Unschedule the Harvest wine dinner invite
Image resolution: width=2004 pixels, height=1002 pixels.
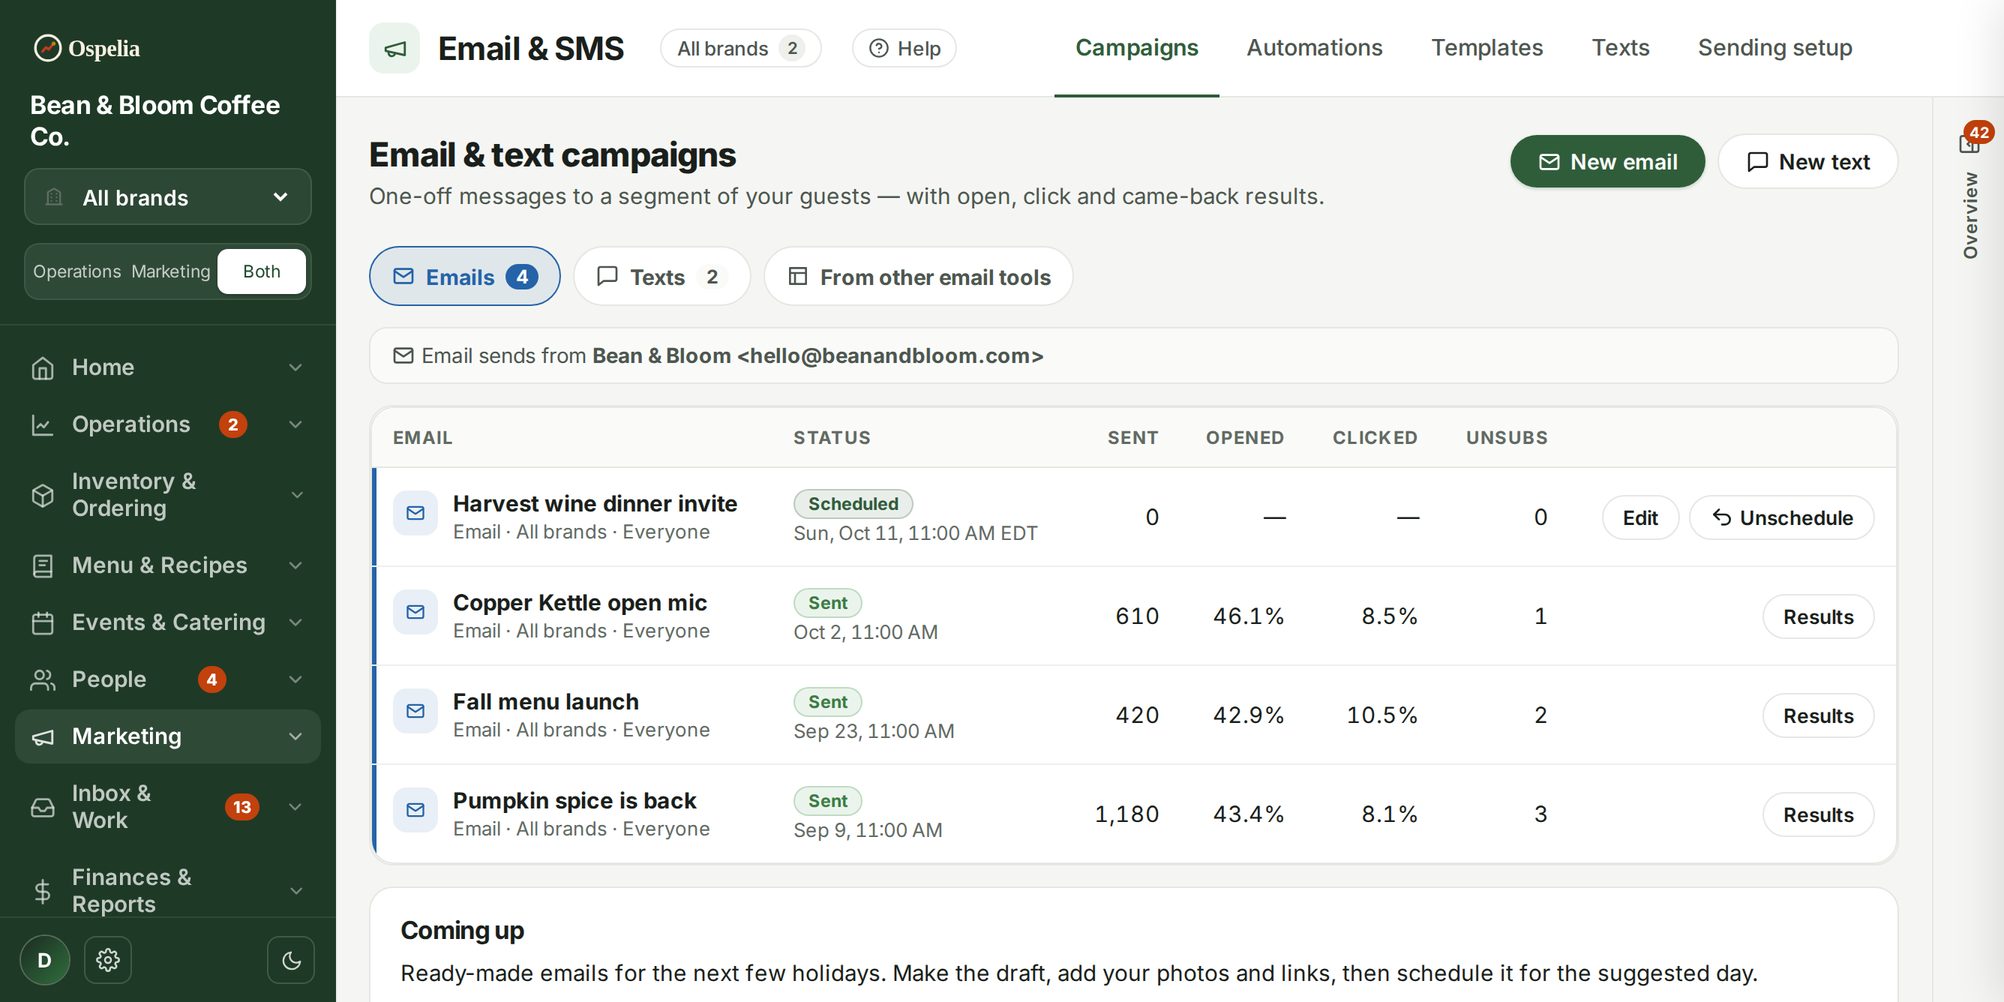1782,518
